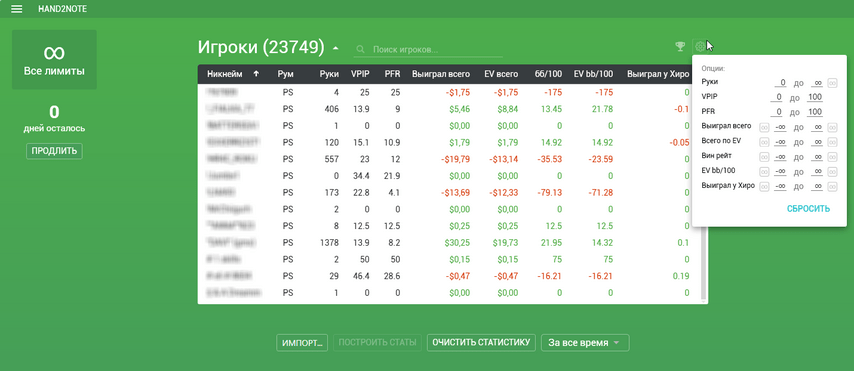Click the 46.4 VPIP cell

point(361,276)
